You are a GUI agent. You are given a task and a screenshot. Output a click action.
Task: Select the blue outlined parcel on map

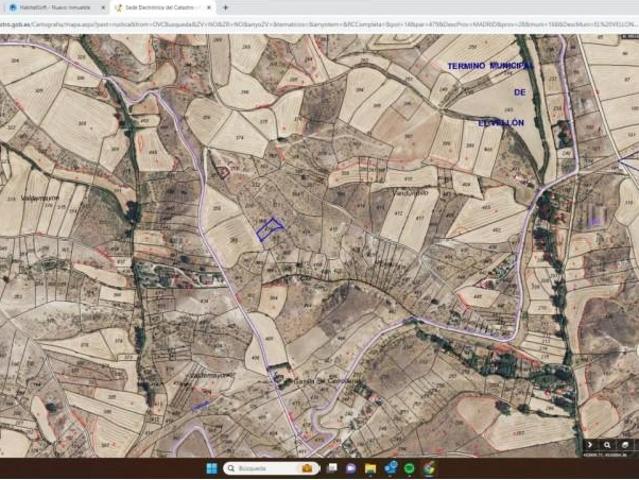pos(268,229)
